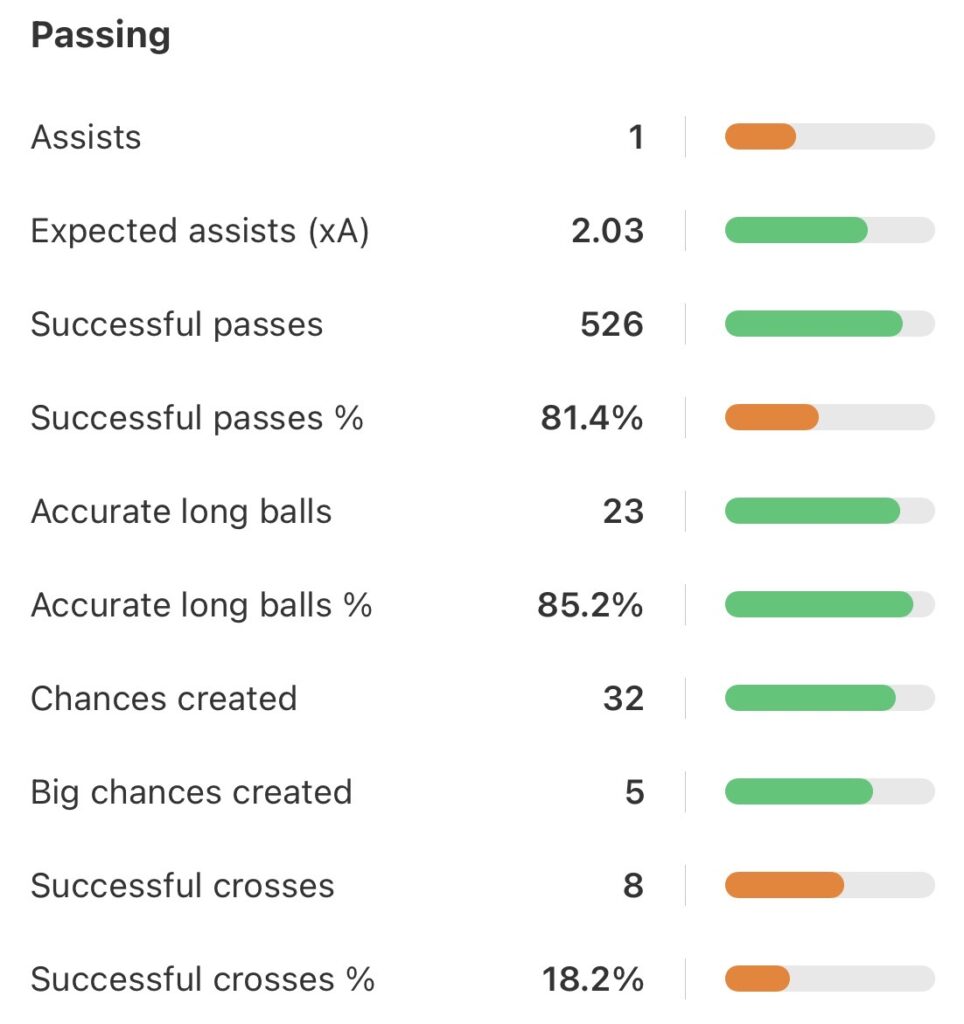Click the Accurate long balls bar
The height and width of the screenshot is (1024, 964).
[812, 512]
